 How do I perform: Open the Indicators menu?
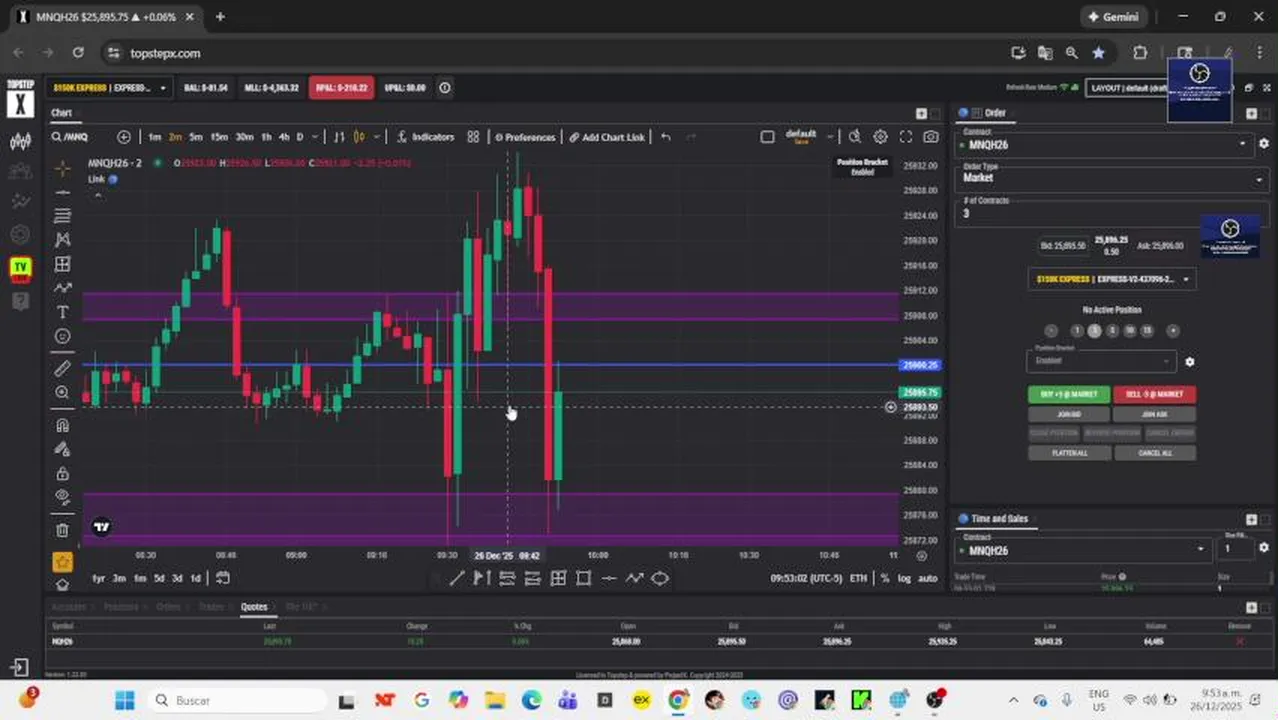426,137
